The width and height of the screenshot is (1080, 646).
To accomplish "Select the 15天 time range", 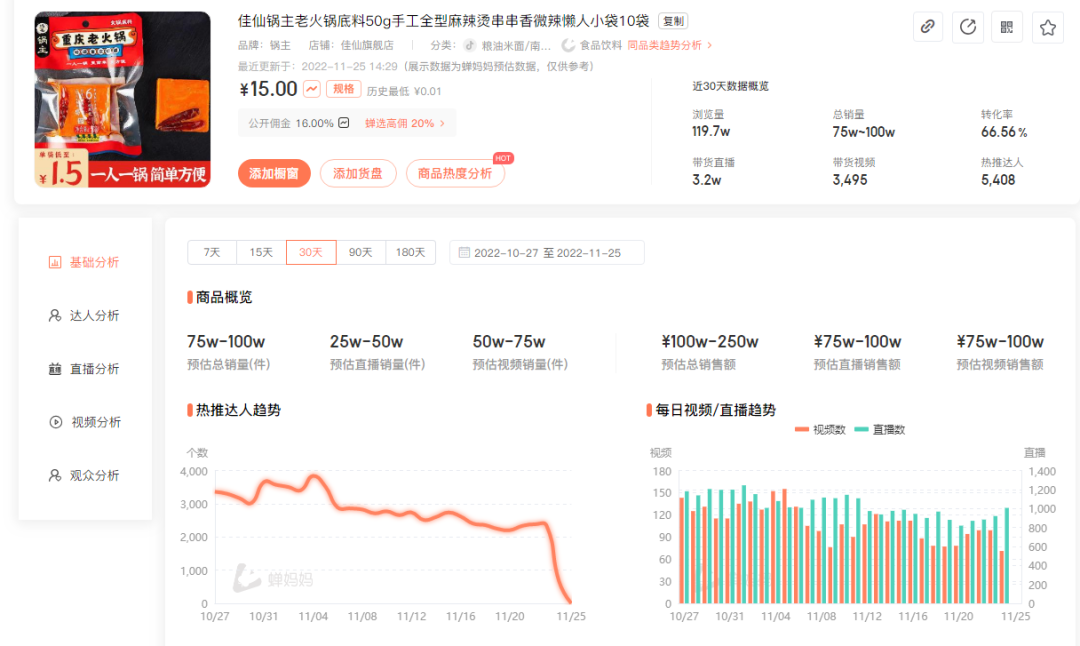I will (x=261, y=252).
